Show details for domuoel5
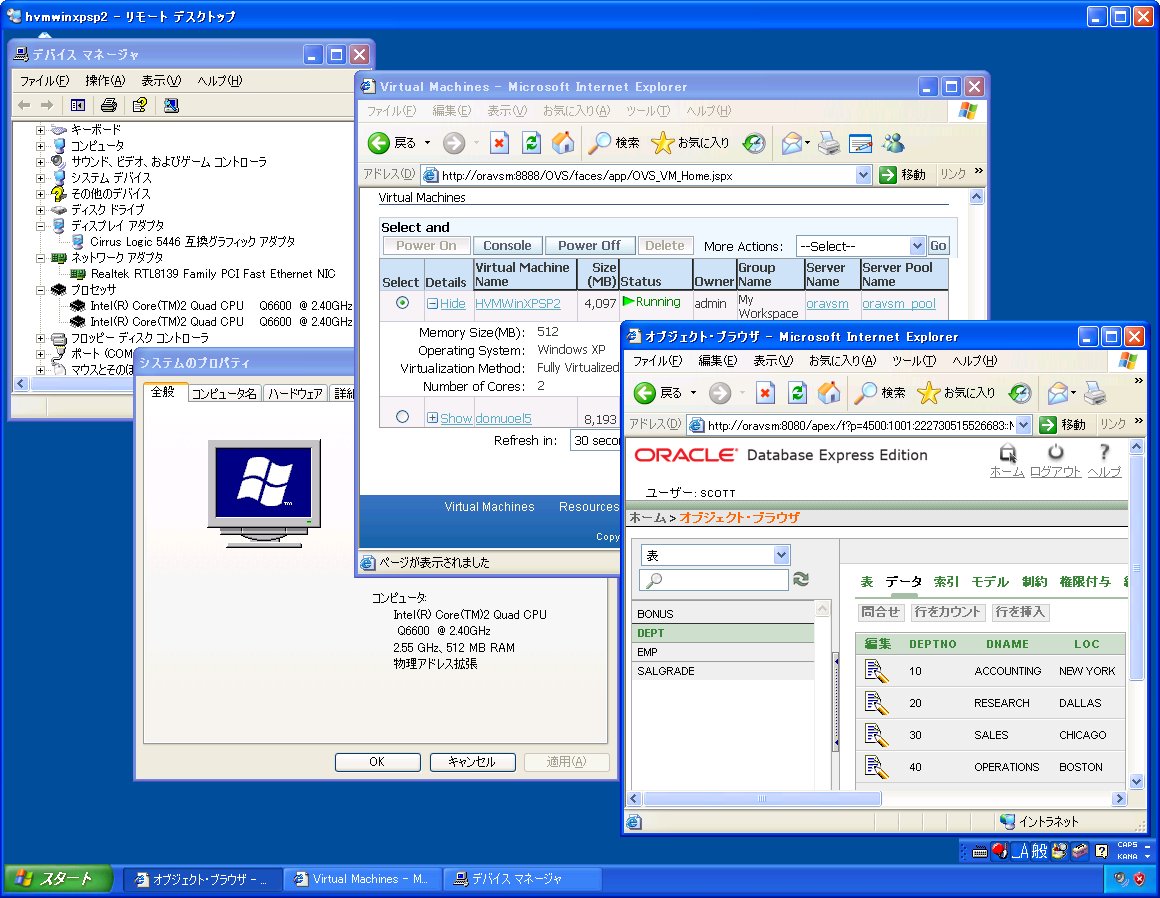This screenshot has width=1160, height=898. [450, 418]
